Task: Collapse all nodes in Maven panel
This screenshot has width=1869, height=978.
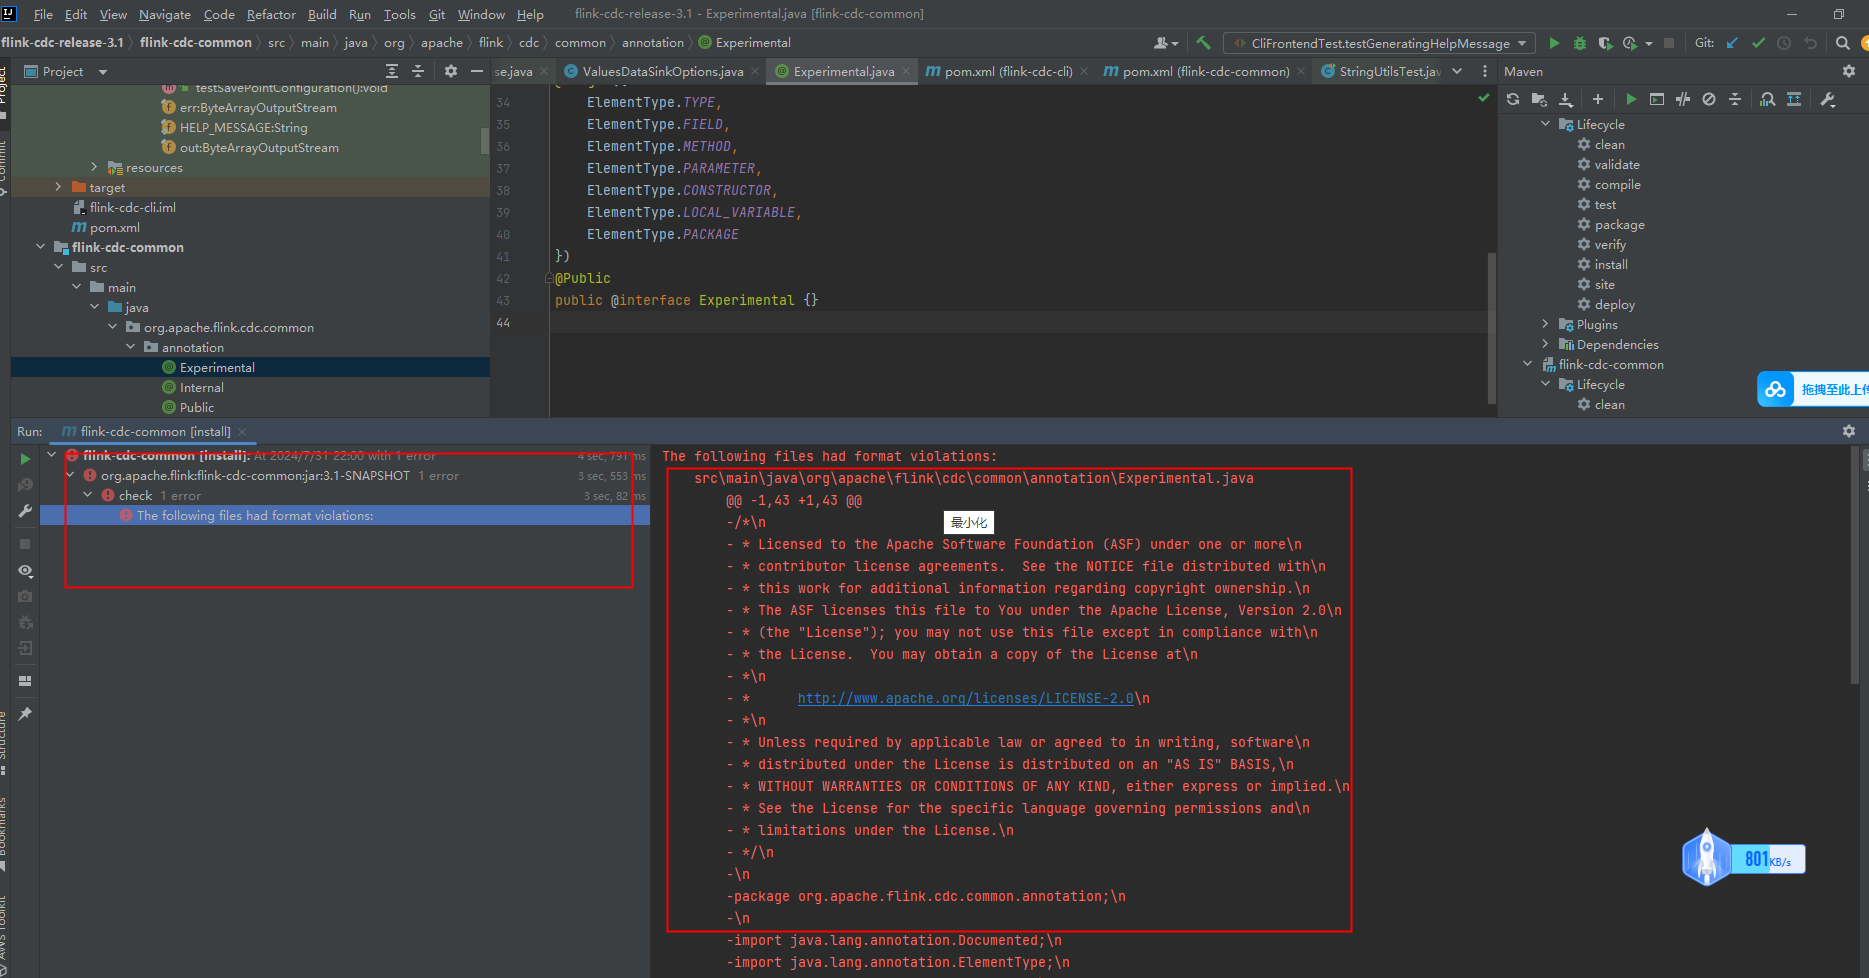Action: 1735,99
